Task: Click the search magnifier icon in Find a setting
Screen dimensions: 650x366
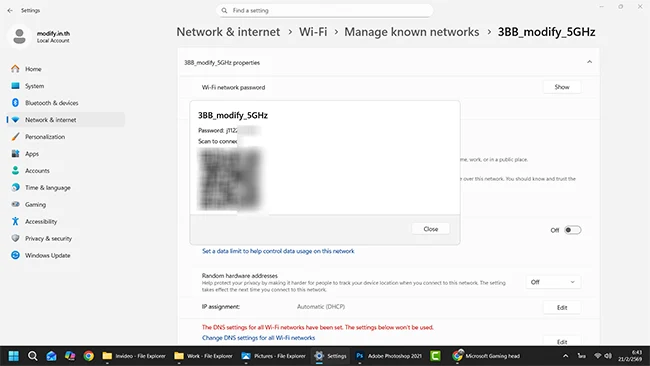Action: coord(224,10)
